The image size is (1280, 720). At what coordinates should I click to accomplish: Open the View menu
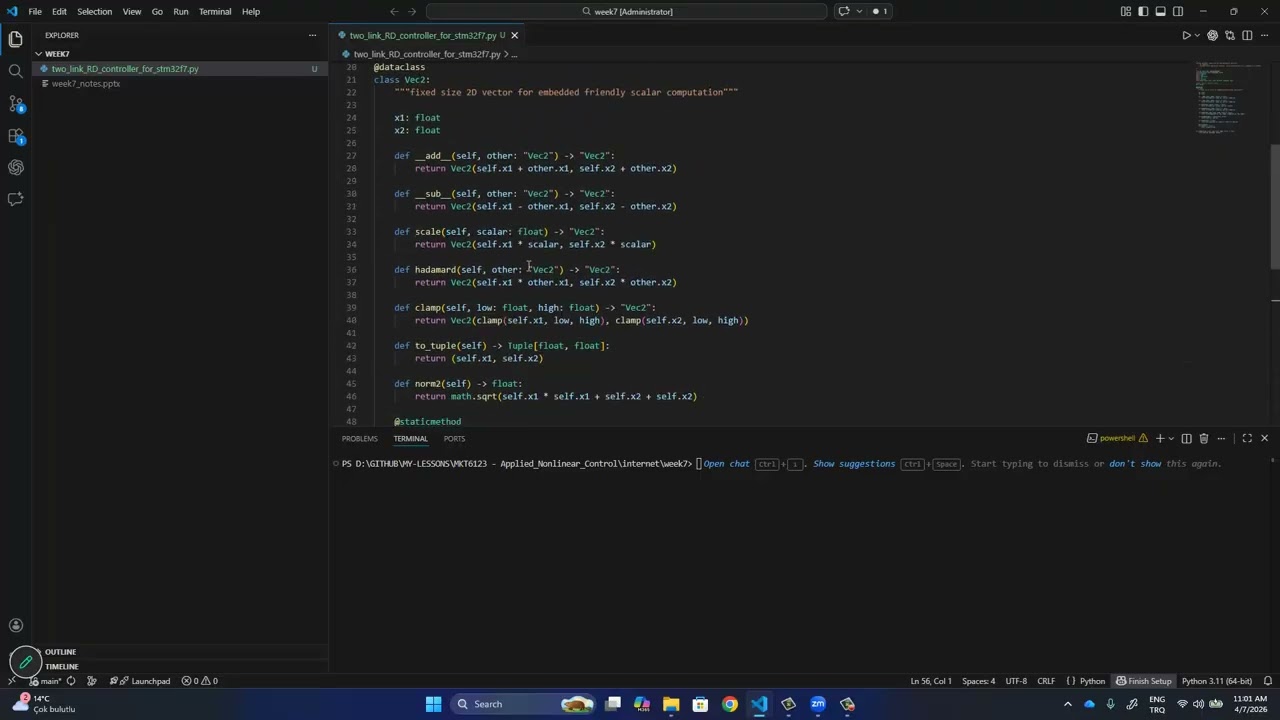pyautogui.click(x=132, y=12)
